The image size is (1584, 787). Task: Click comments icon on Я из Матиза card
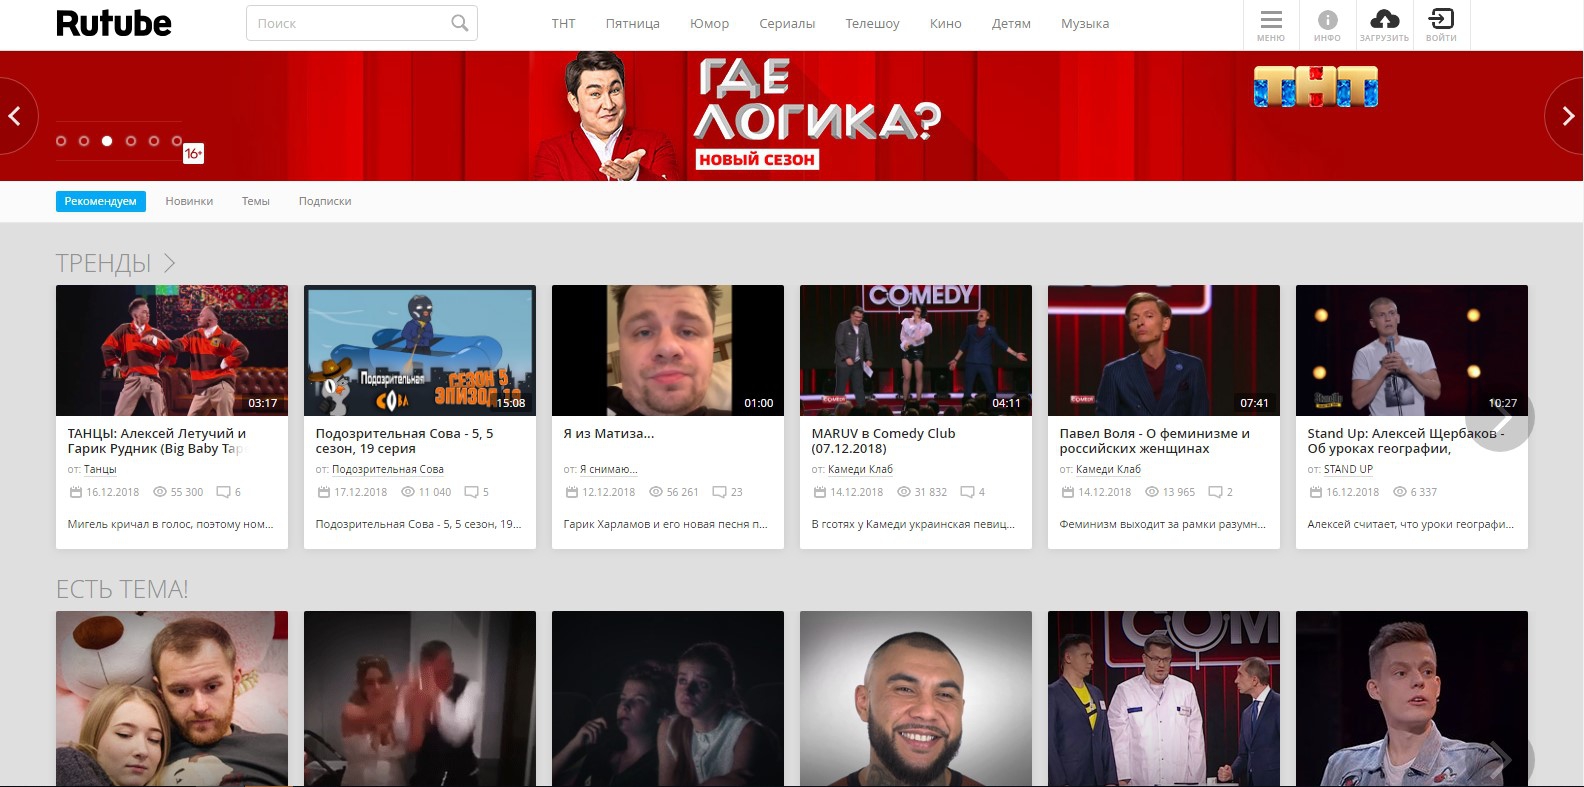point(719,492)
